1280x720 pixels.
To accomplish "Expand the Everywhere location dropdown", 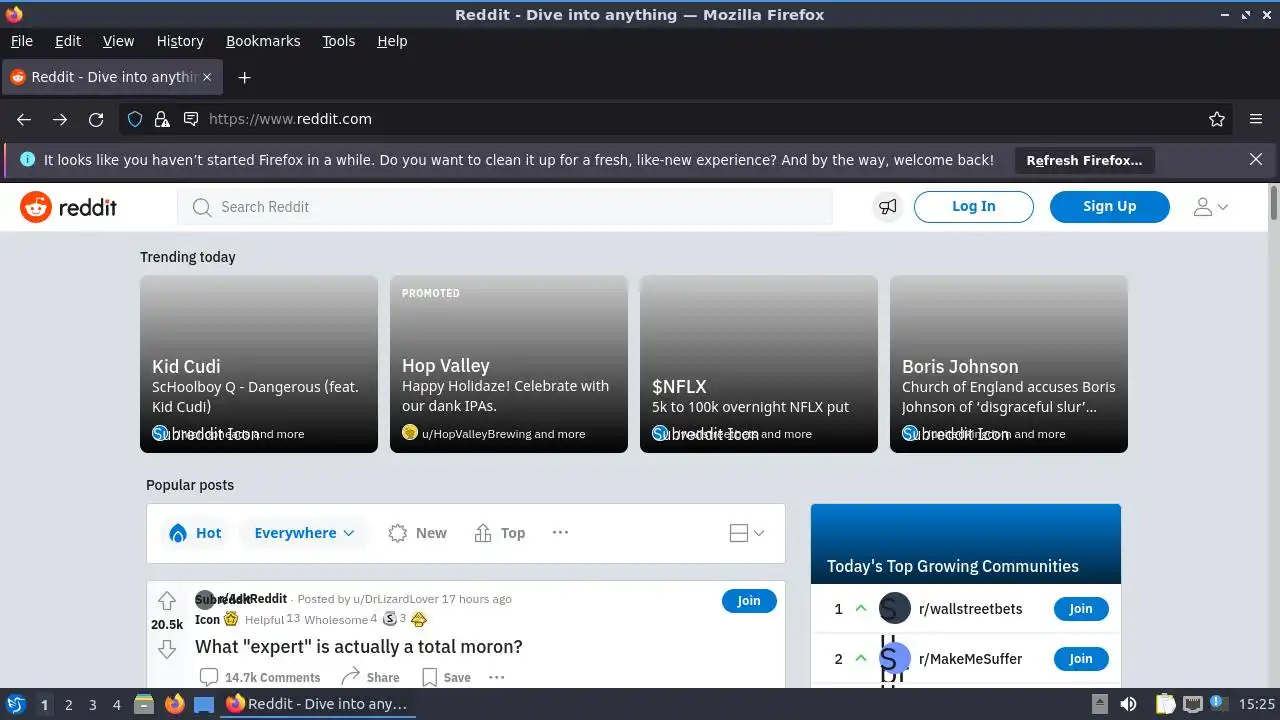I will pos(304,533).
